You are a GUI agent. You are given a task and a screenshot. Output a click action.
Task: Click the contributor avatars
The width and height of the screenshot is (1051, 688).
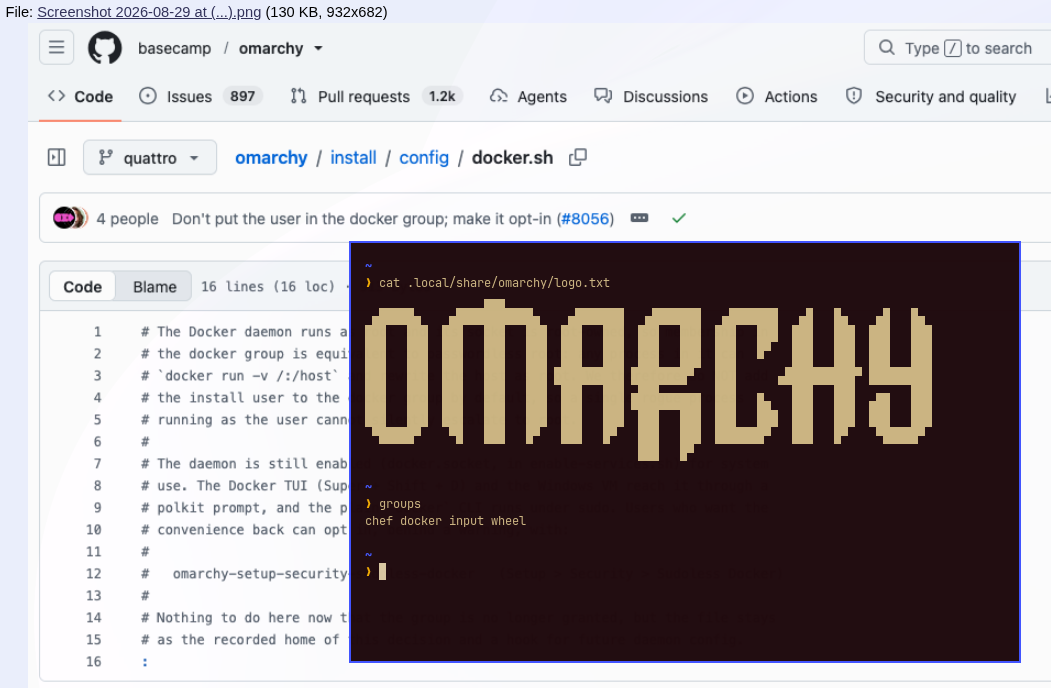[x=70, y=218]
